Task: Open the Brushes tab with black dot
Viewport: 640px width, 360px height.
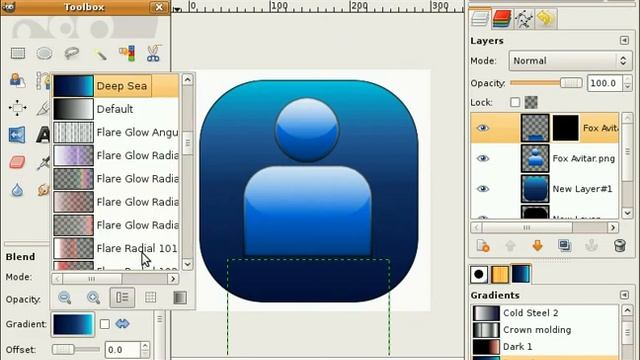Action: [479, 274]
